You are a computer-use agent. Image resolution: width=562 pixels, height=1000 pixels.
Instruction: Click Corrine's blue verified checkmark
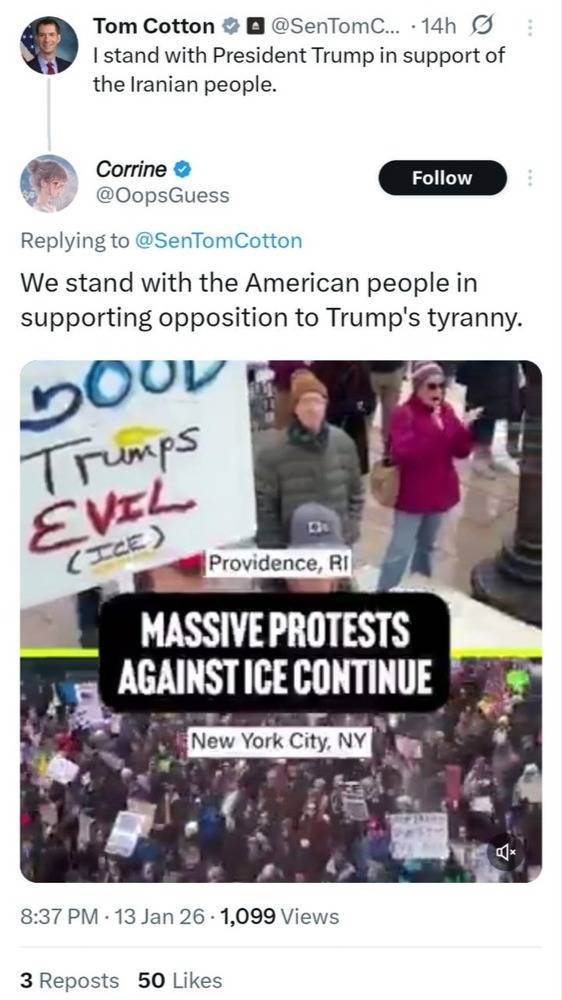[182, 169]
